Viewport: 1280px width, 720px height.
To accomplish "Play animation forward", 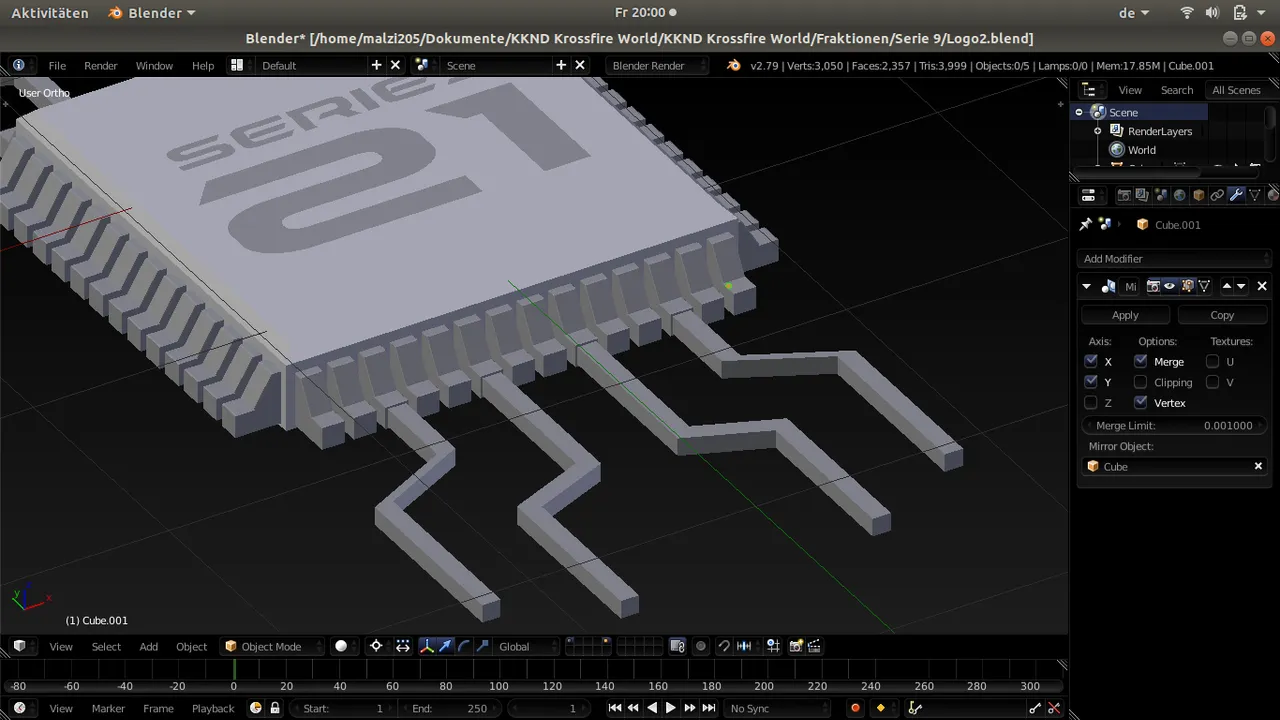I will pos(671,708).
